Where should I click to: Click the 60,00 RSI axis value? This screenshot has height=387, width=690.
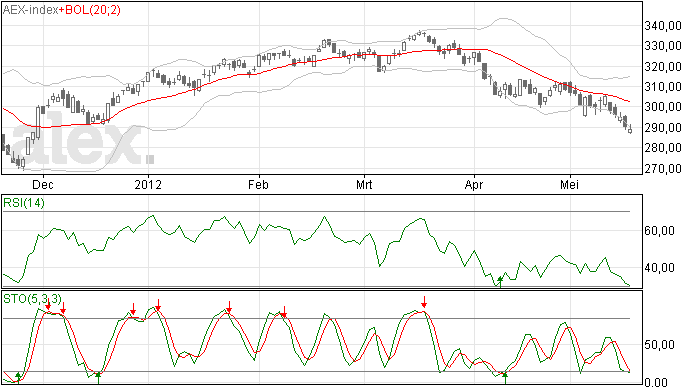(x=659, y=231)
